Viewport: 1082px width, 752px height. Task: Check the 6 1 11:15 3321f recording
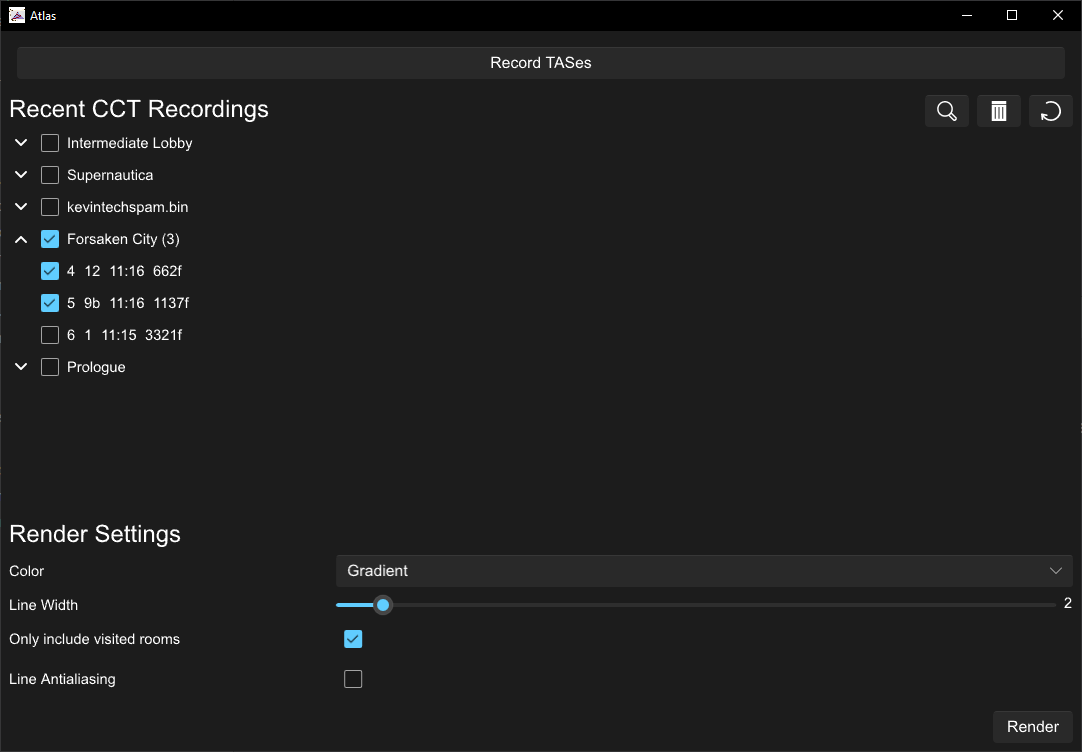coord(50,335)
